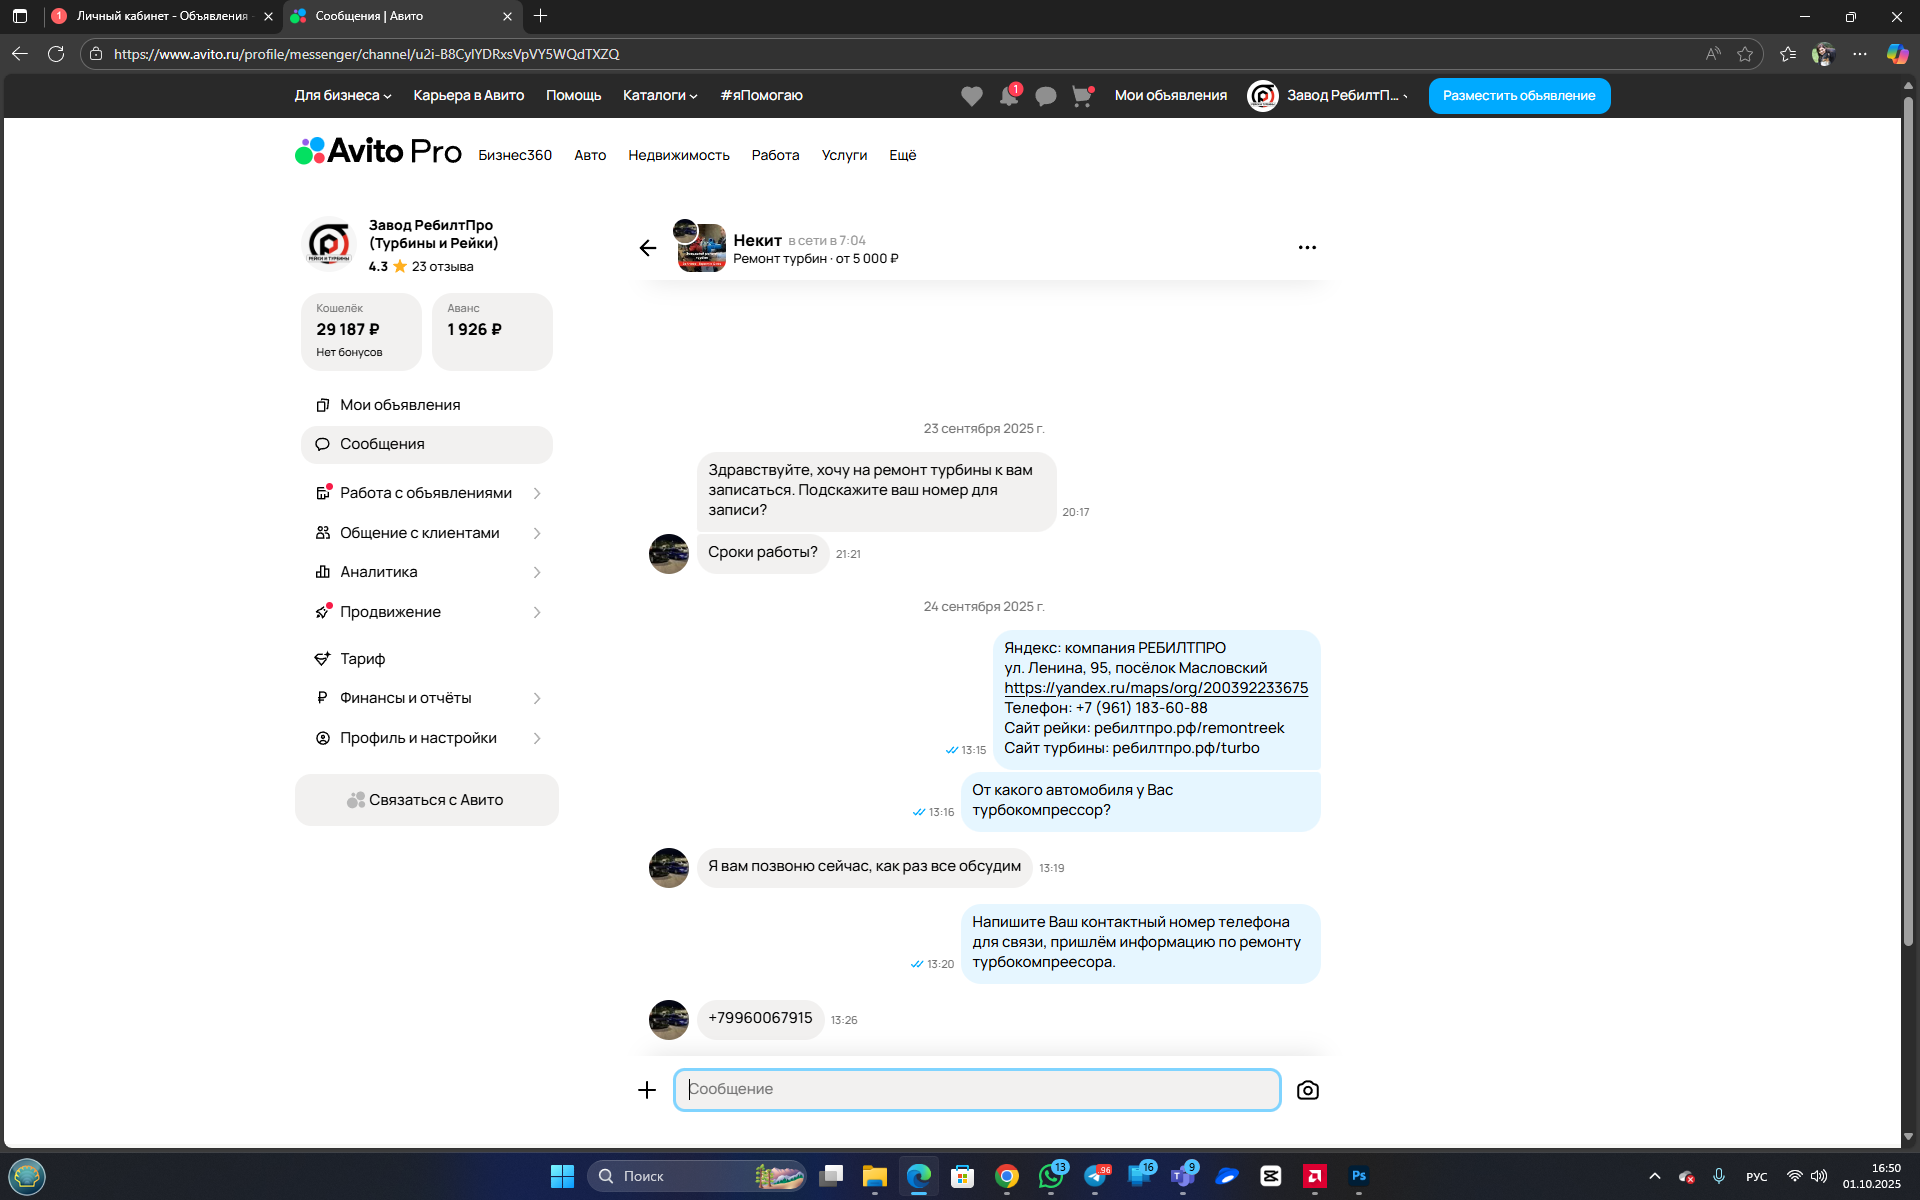This screenshot has width=1920, height=1200.
Task: Open РУС keyboard language indicator
Action: (x=1757, y=1177)
